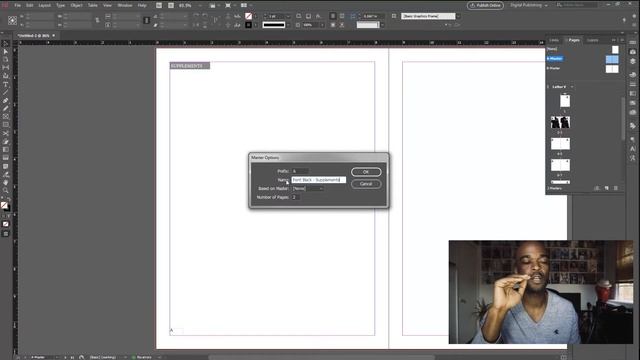This screenshot has width=640, height=360.
Task: Select the Zoom tool
Action: (5, 191)
